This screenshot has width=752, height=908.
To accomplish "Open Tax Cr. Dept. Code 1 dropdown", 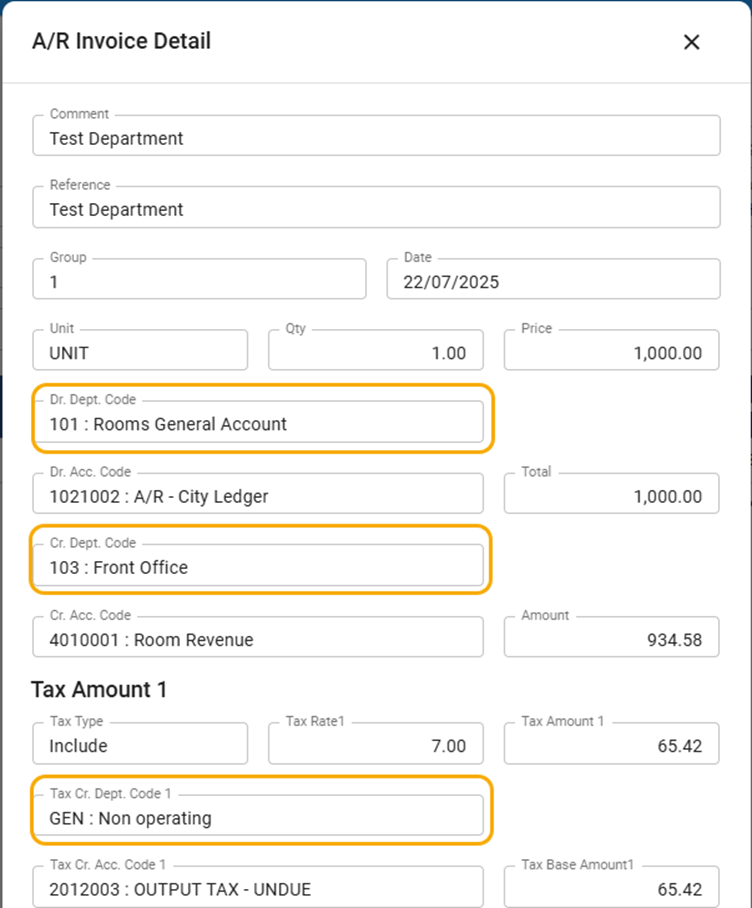I will click(258, 816).
